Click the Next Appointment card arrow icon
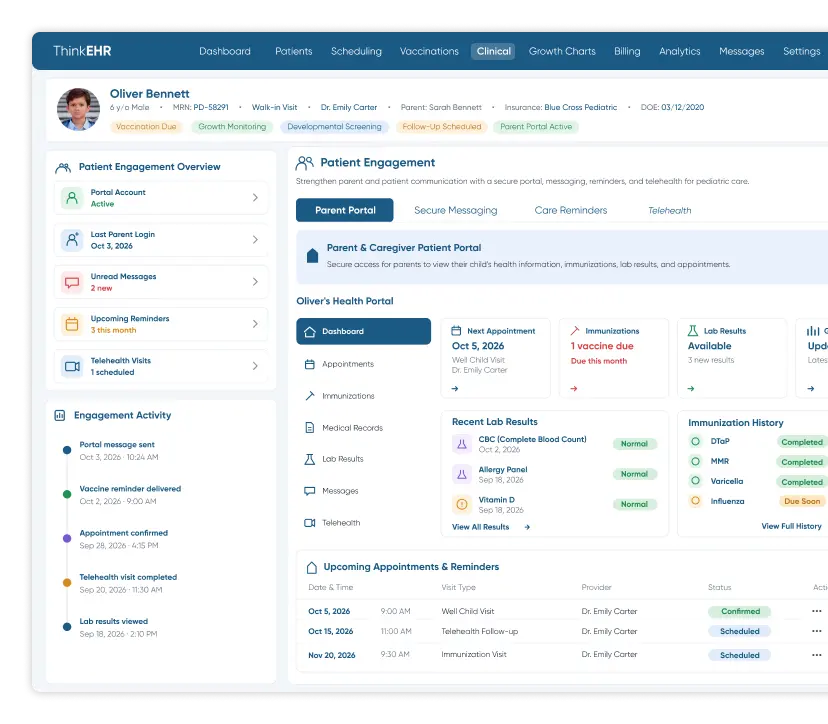Image resolution: width=828 pixels, height=724 pixels. pos(455,389)
